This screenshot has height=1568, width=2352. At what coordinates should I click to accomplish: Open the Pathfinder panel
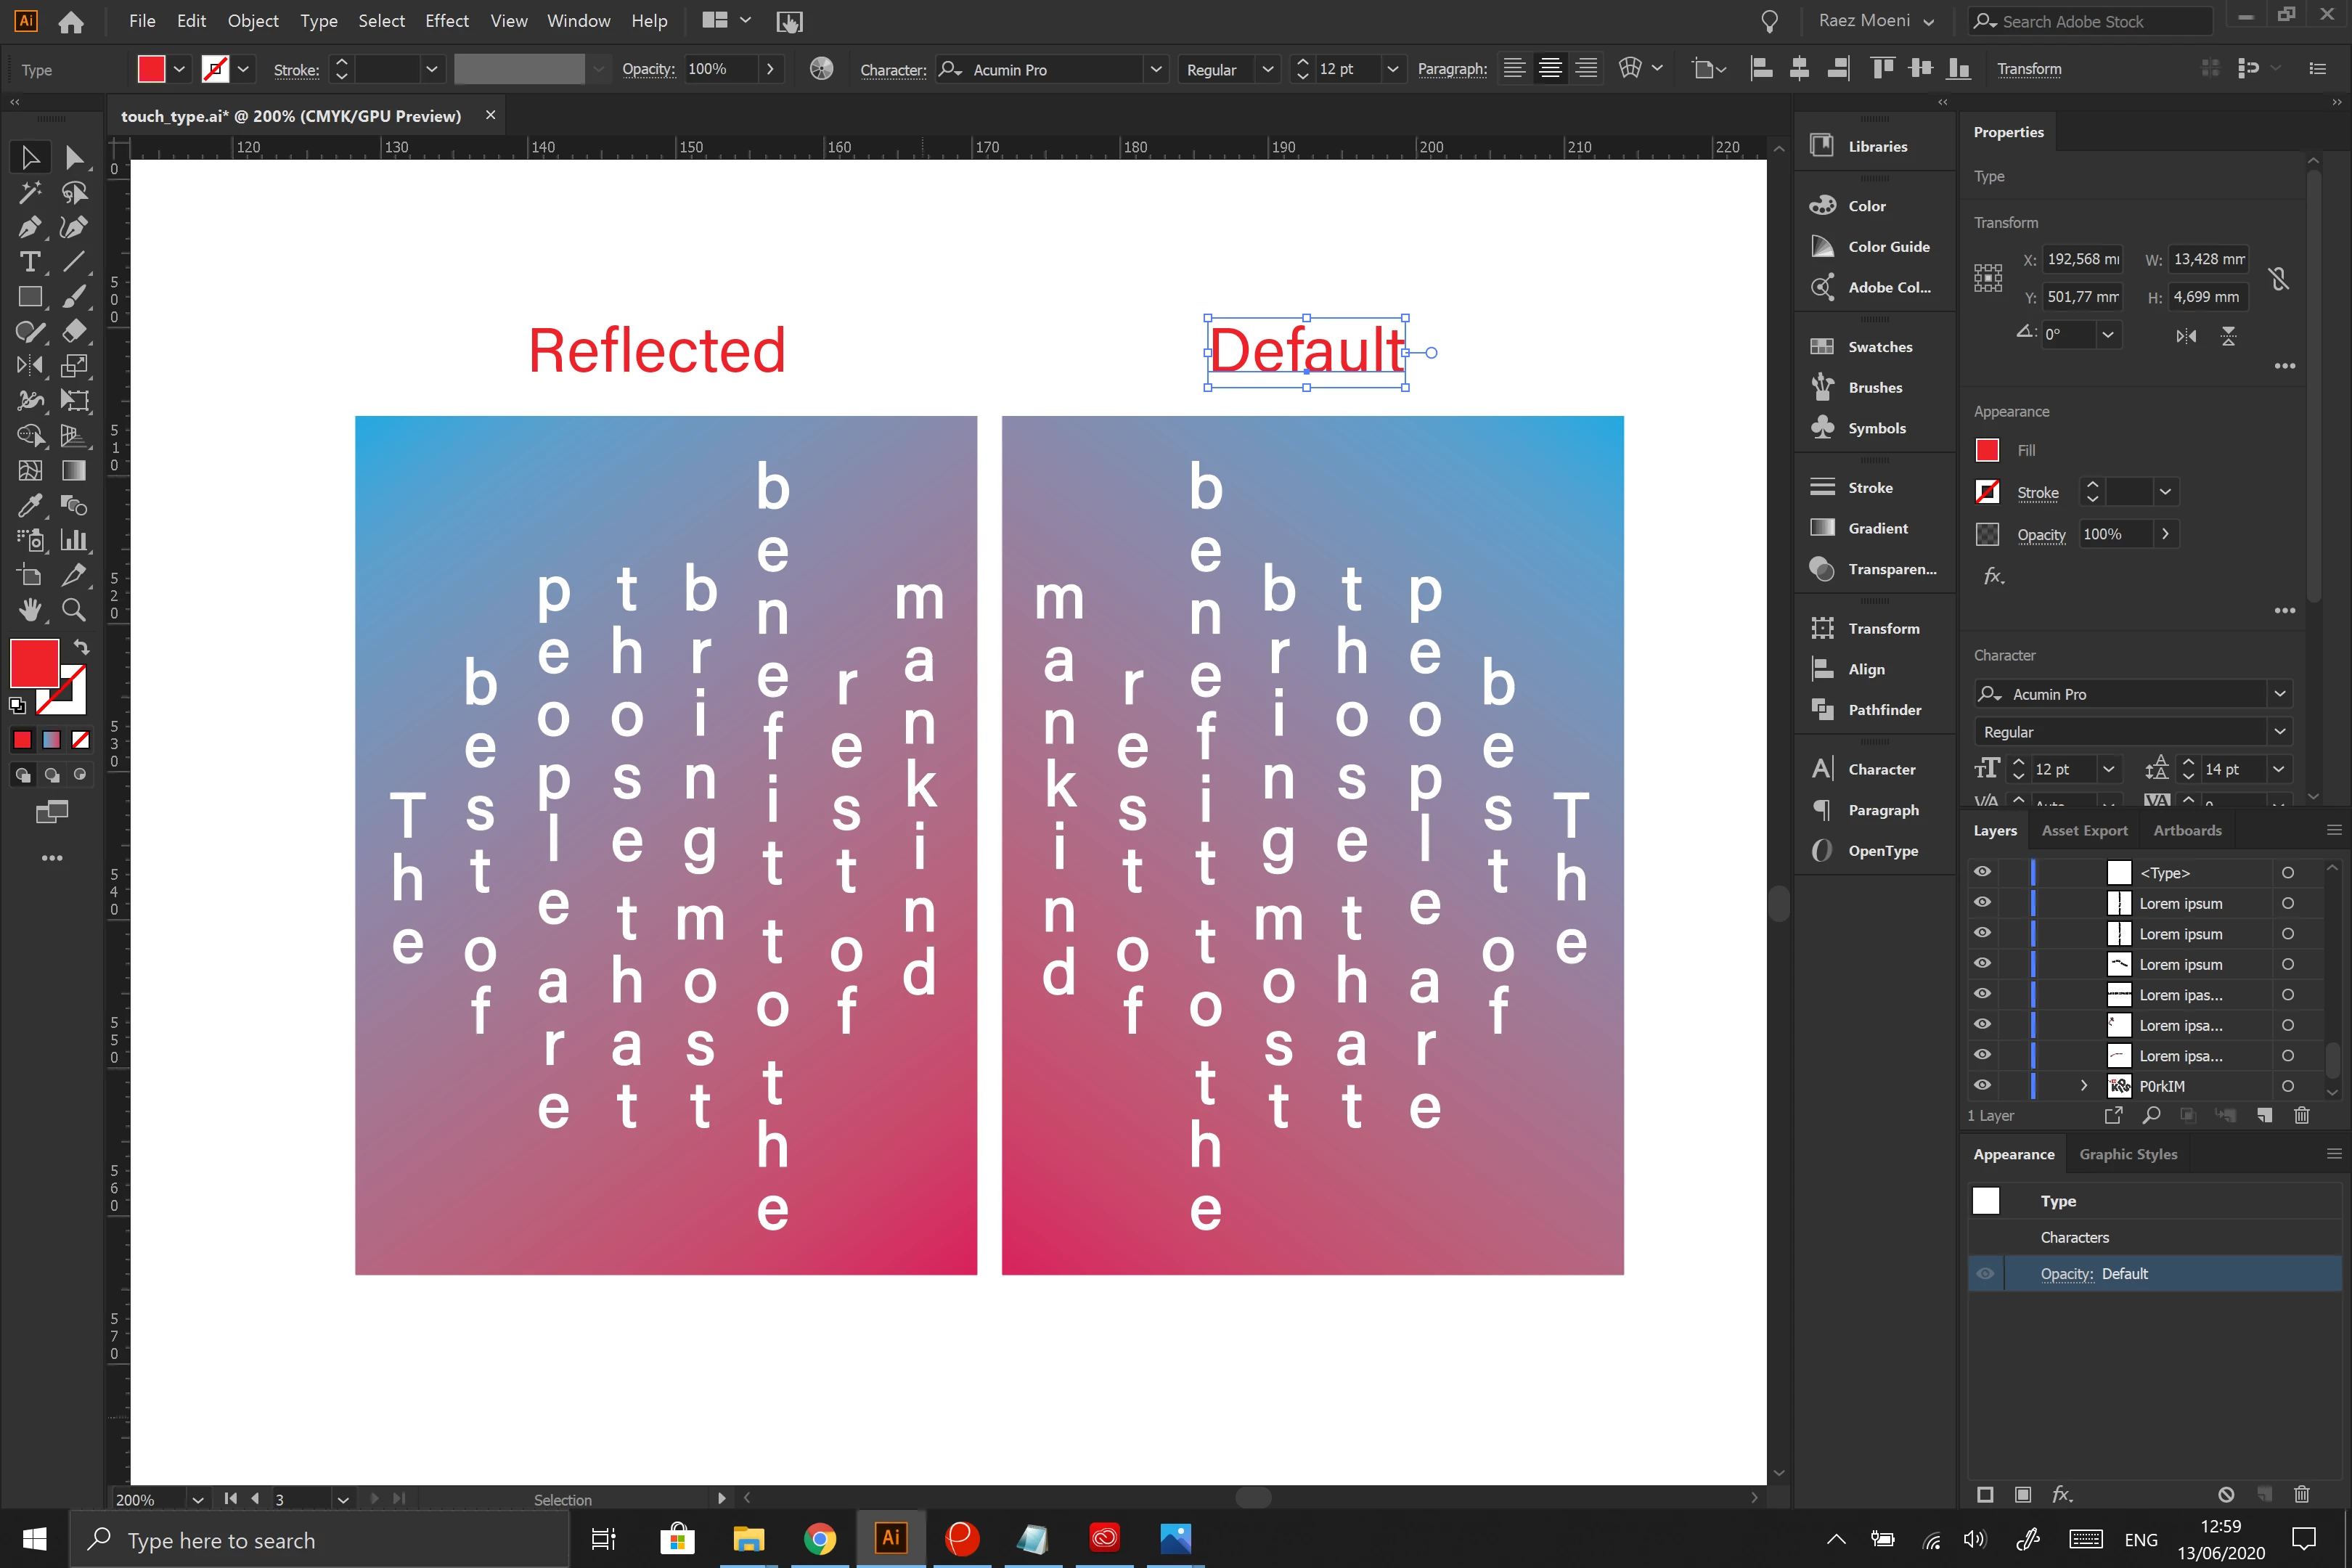1883,710
